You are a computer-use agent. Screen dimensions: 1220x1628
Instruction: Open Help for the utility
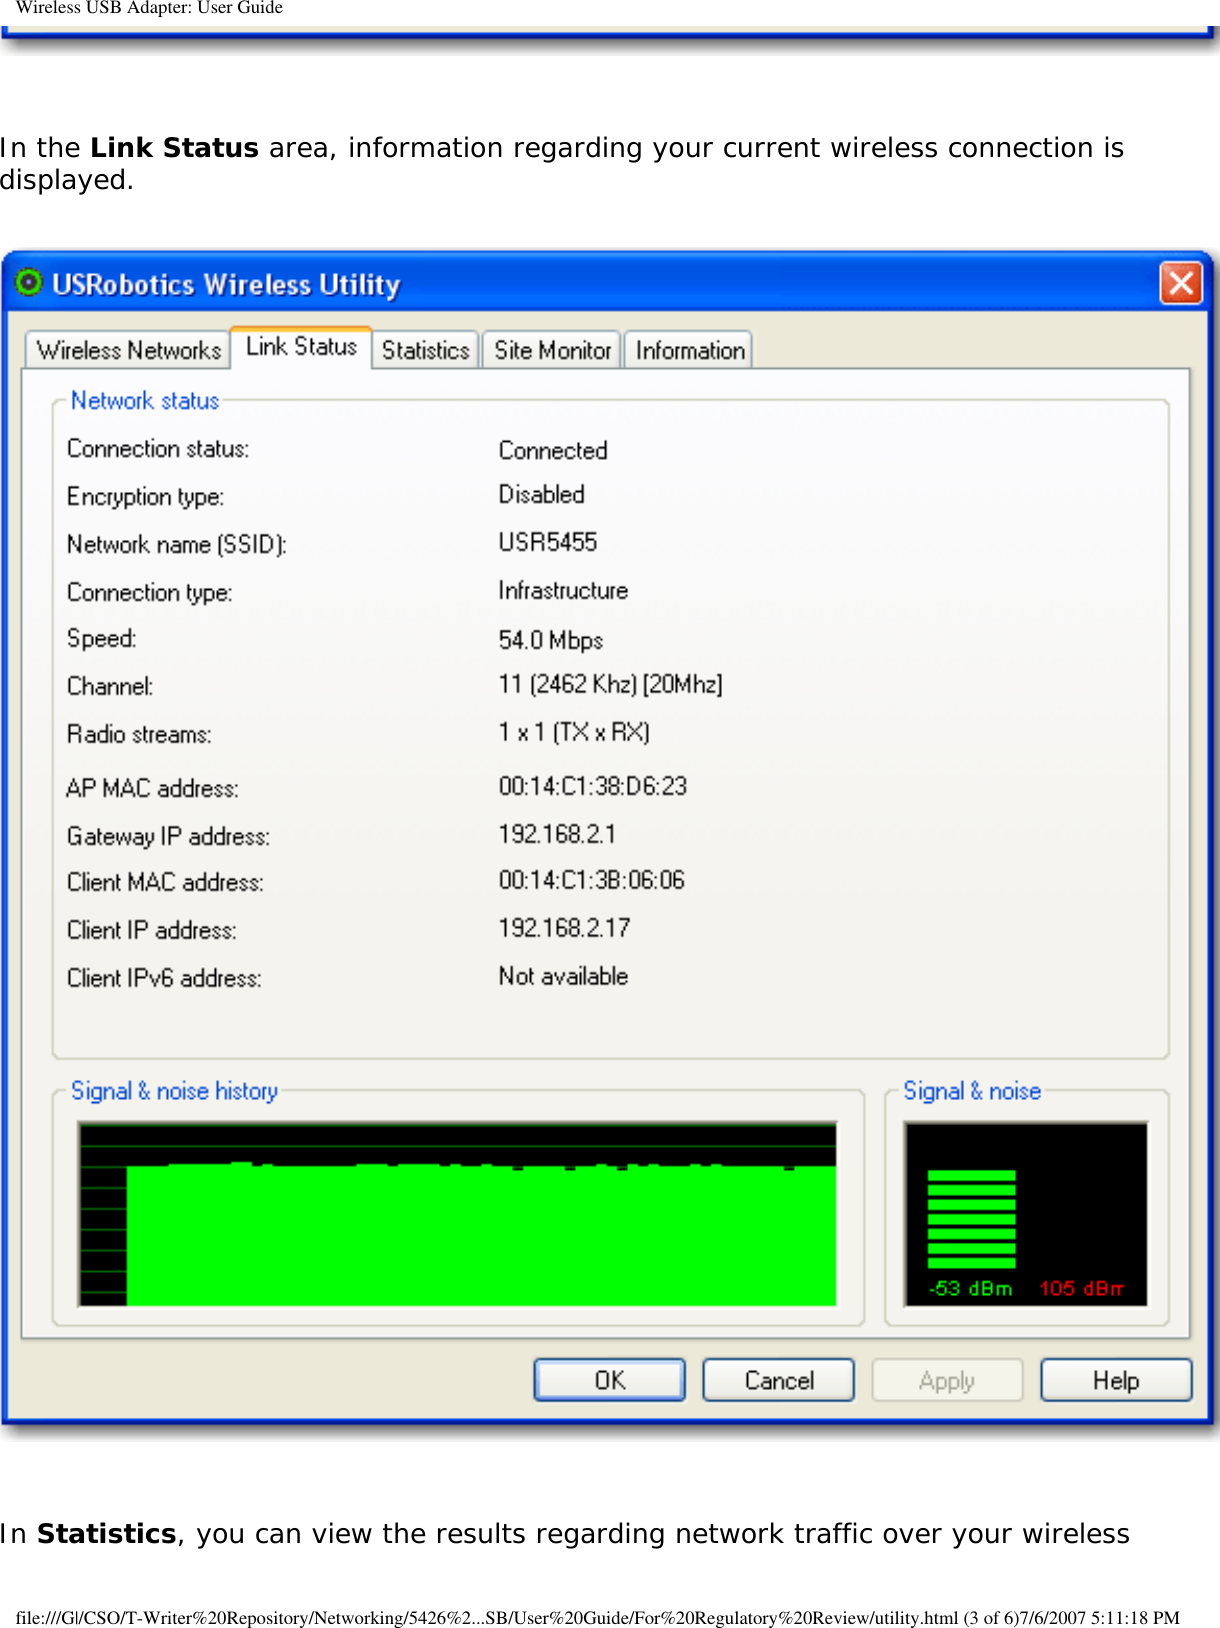tap(1116, 1380)
